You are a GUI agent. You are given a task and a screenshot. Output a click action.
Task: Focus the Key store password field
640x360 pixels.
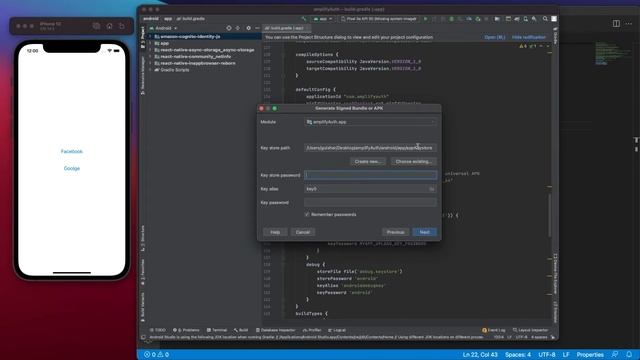(x=370, y=175)
